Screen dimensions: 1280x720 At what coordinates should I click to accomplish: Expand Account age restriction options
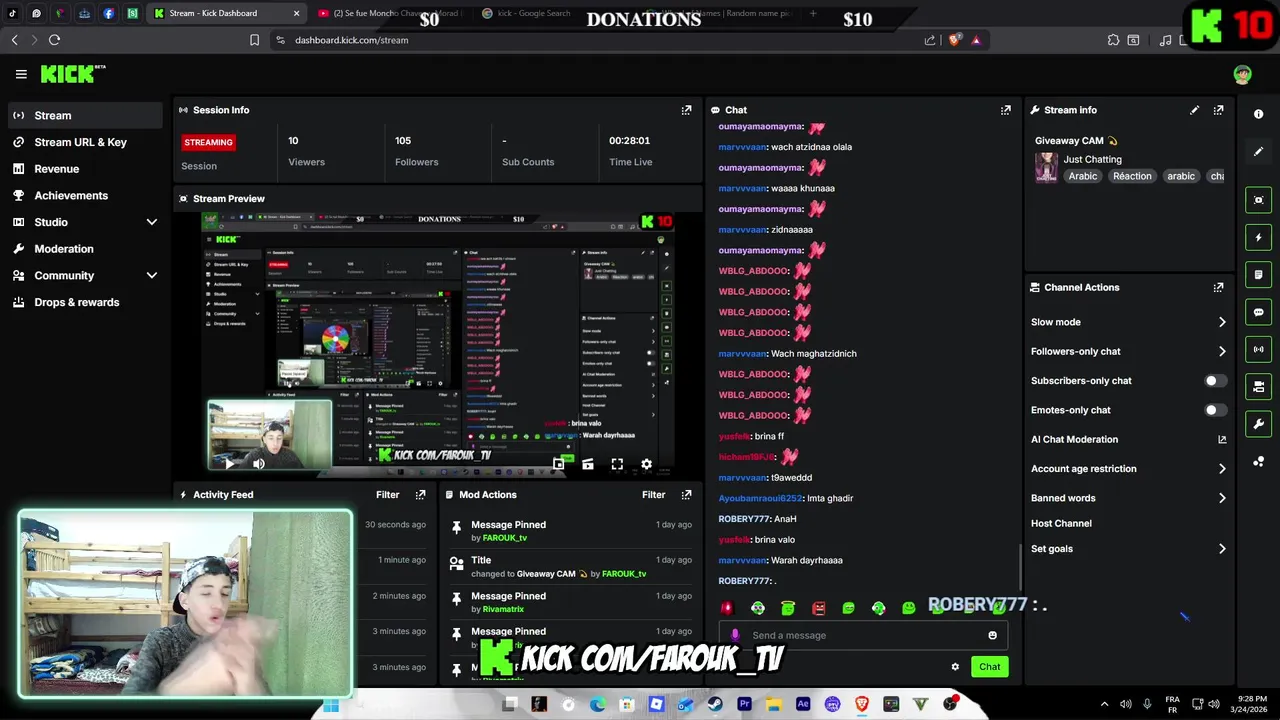(1221, 469)
